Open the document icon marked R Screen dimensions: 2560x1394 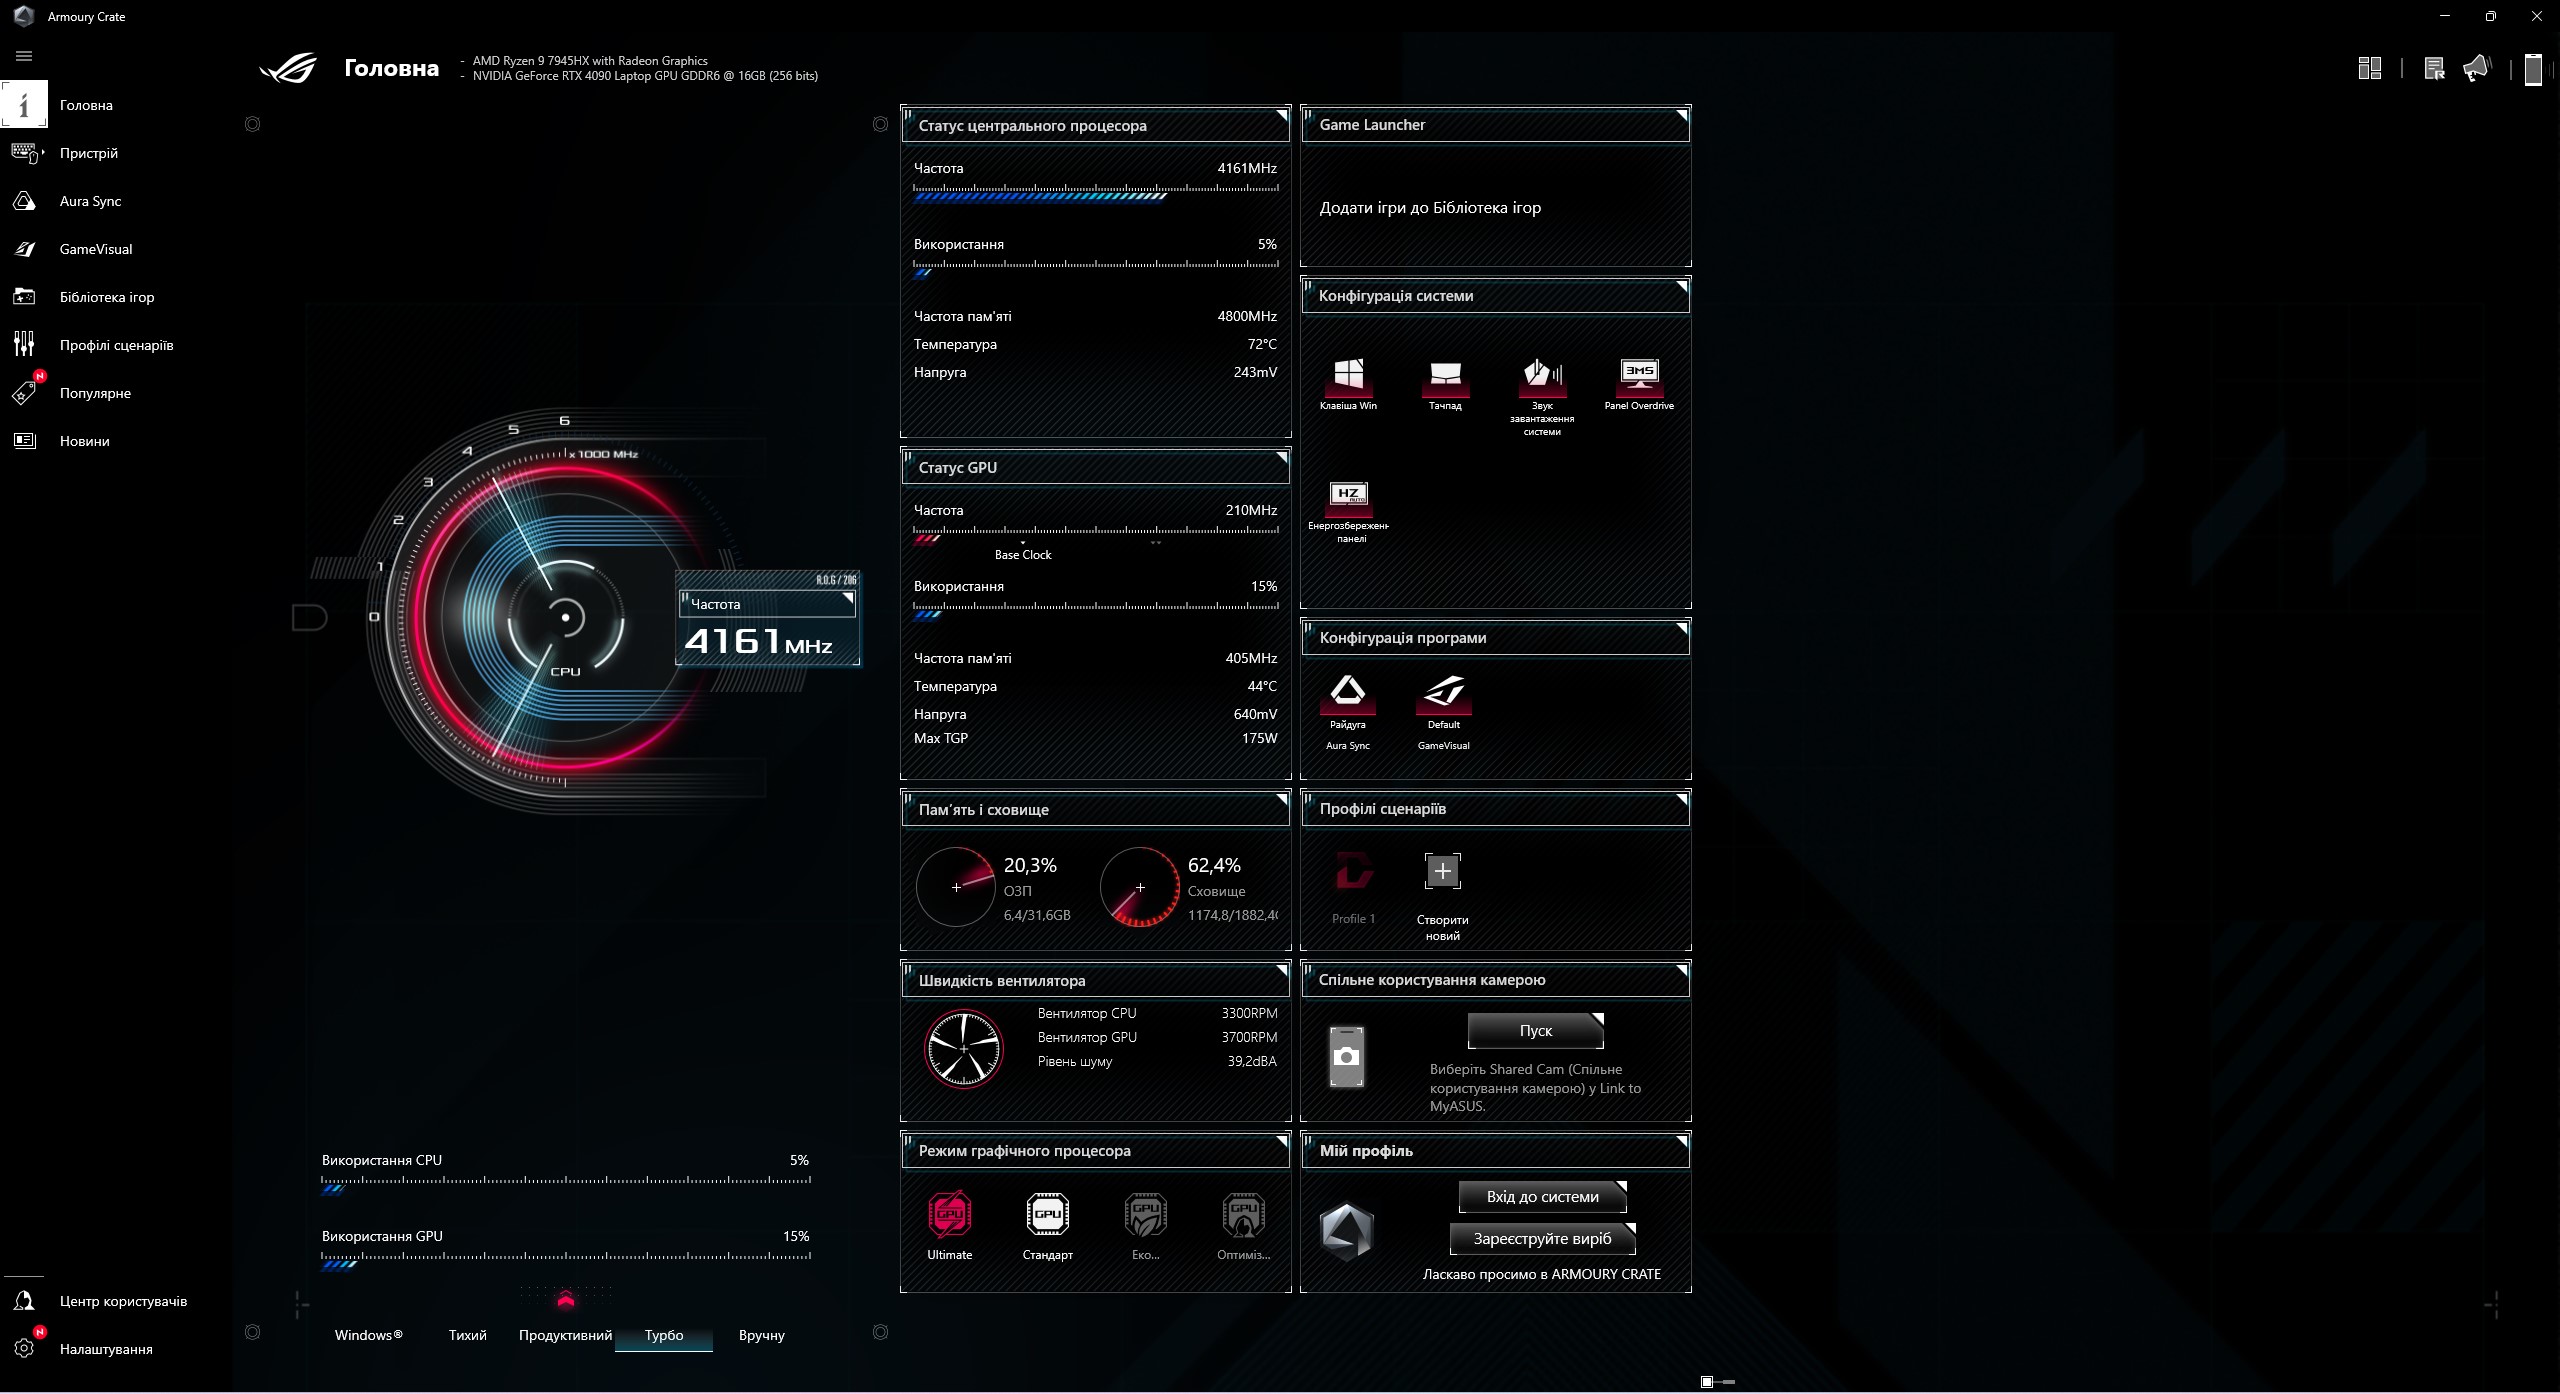pos(2435,68)
